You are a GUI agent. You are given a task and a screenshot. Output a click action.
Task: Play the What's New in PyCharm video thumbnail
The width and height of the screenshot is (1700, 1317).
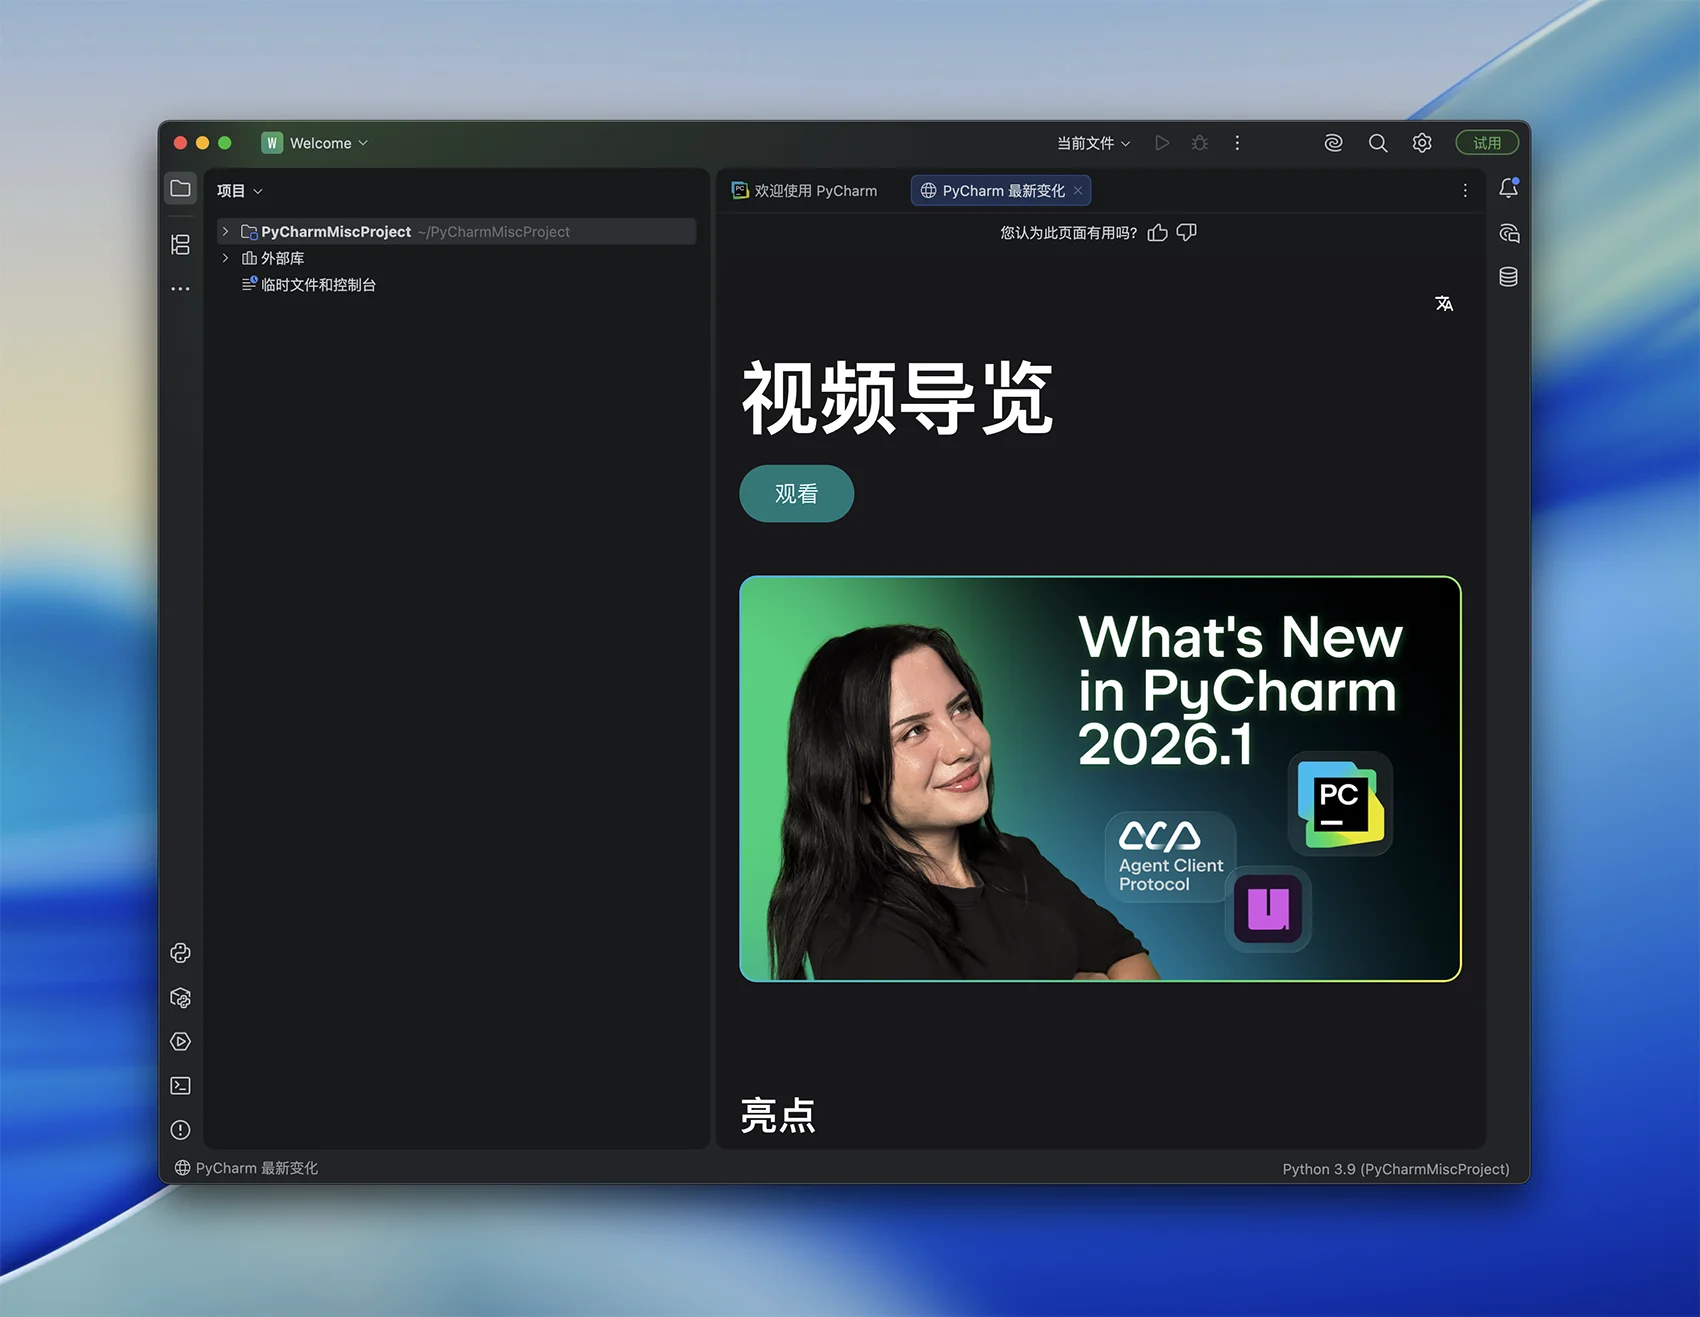click(x=1100, y=778)
